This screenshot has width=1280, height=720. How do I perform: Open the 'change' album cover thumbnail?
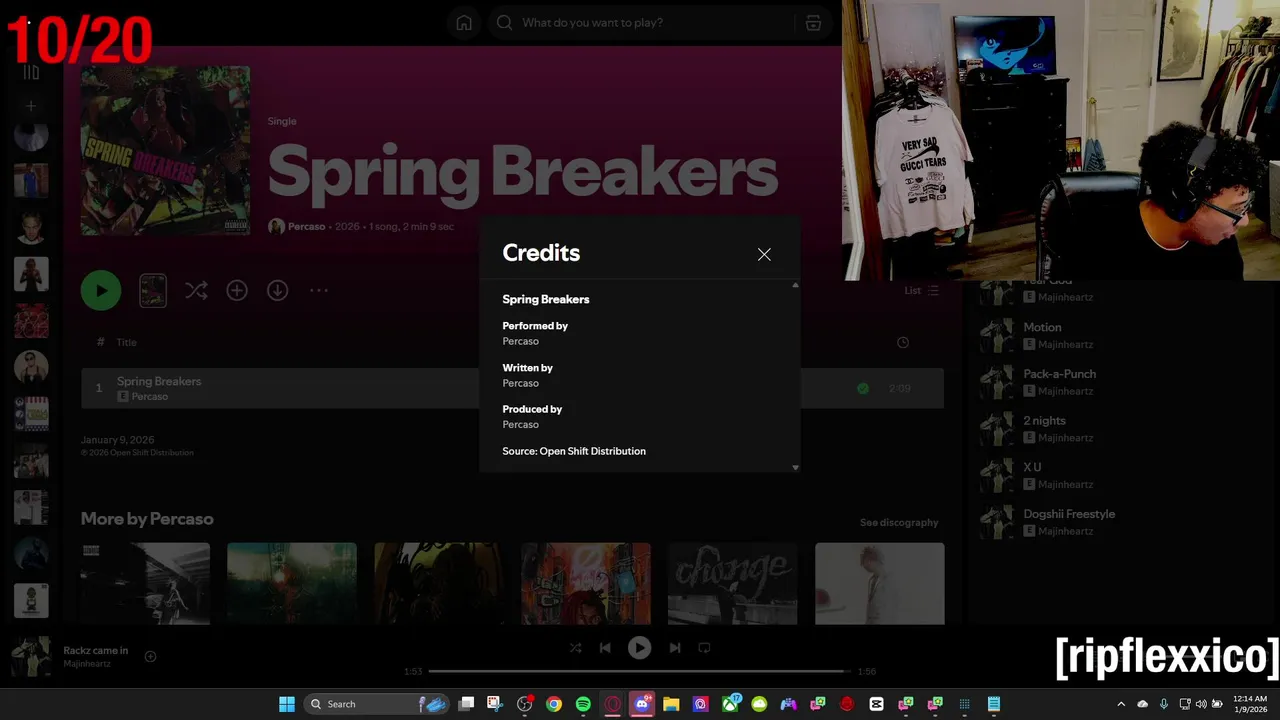[x=732, y=584]
